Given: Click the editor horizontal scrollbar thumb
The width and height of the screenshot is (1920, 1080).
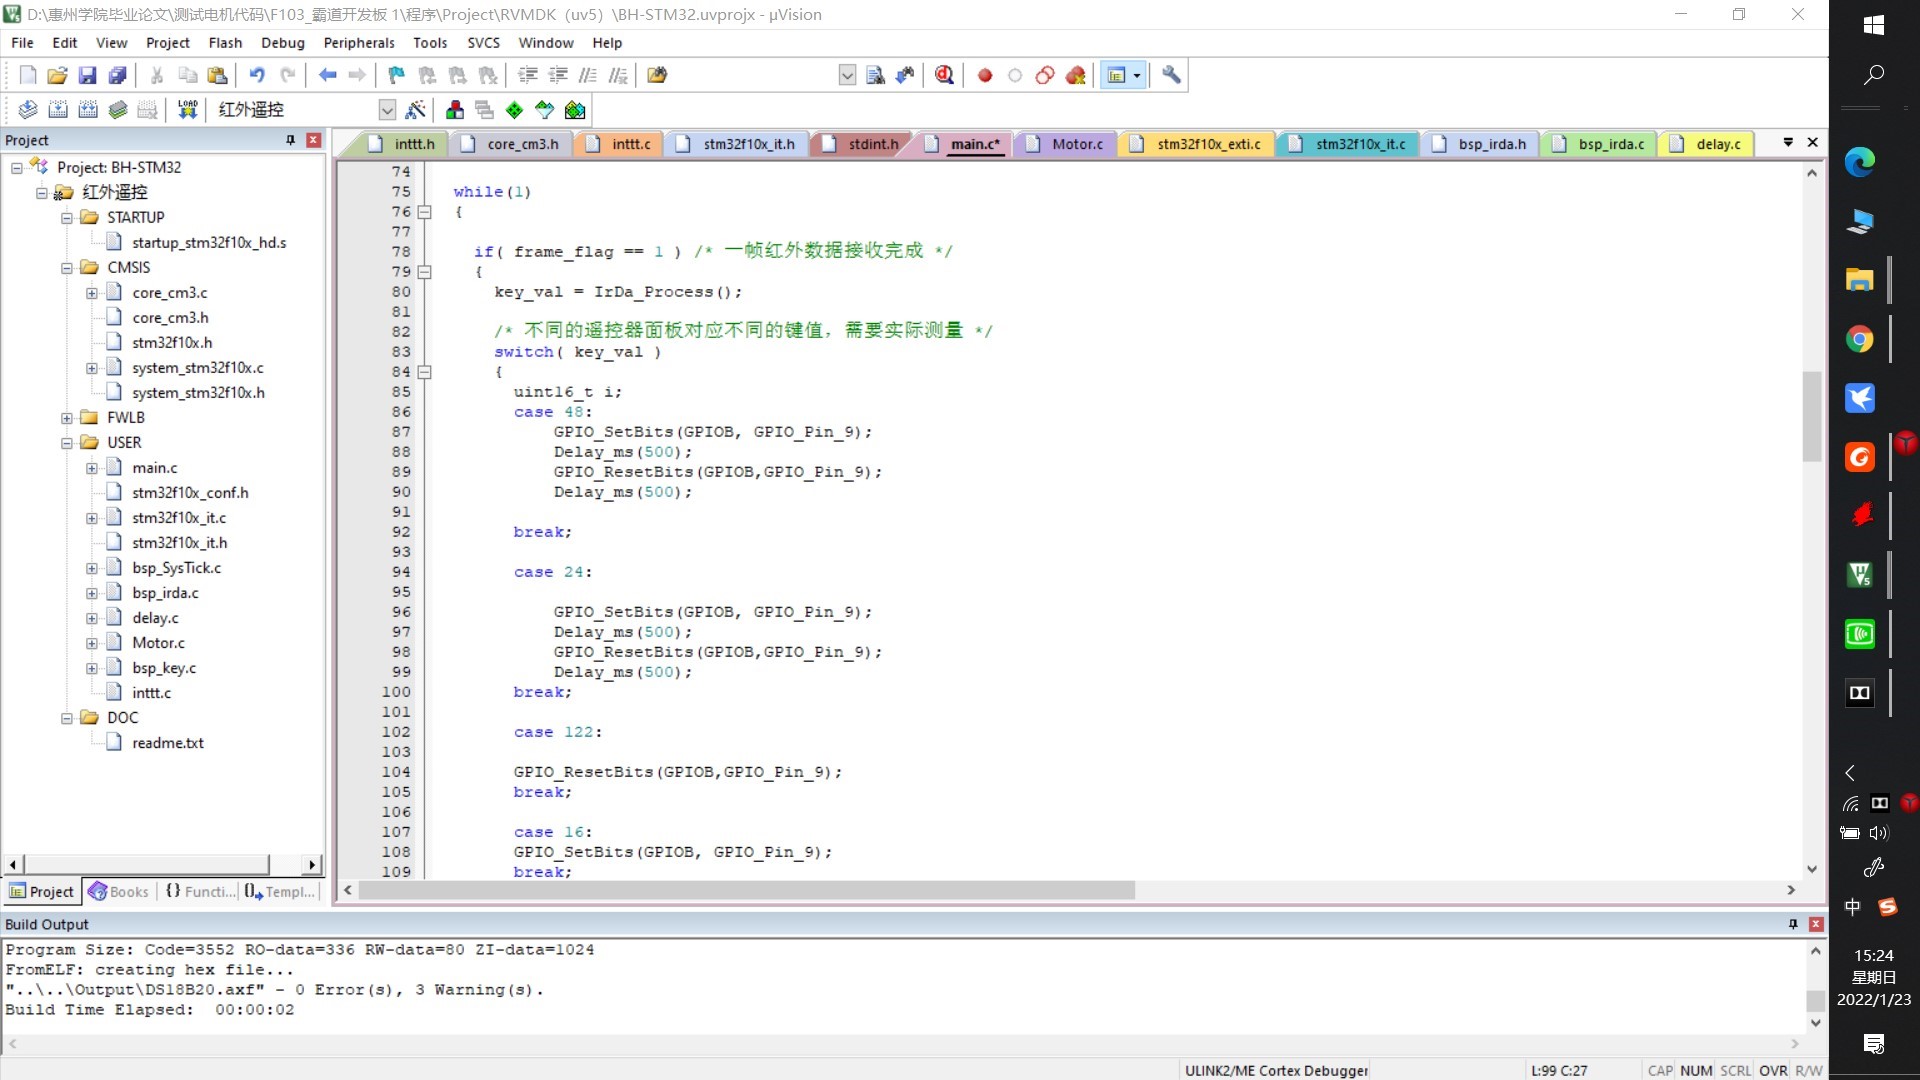Looking at the screenshot, I should (746, 890).
